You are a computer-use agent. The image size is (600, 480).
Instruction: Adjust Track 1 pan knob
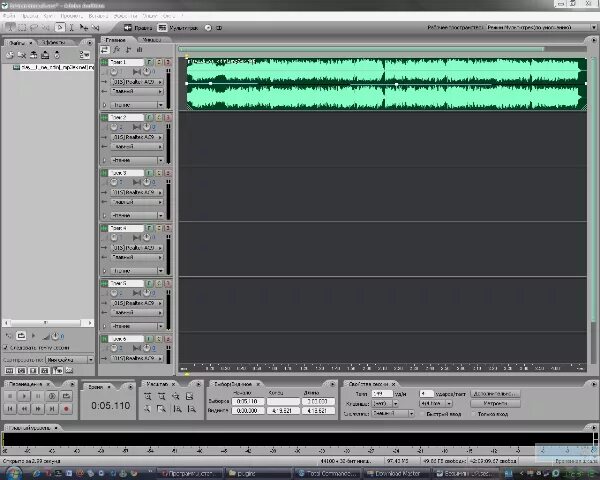click(147, 72)
